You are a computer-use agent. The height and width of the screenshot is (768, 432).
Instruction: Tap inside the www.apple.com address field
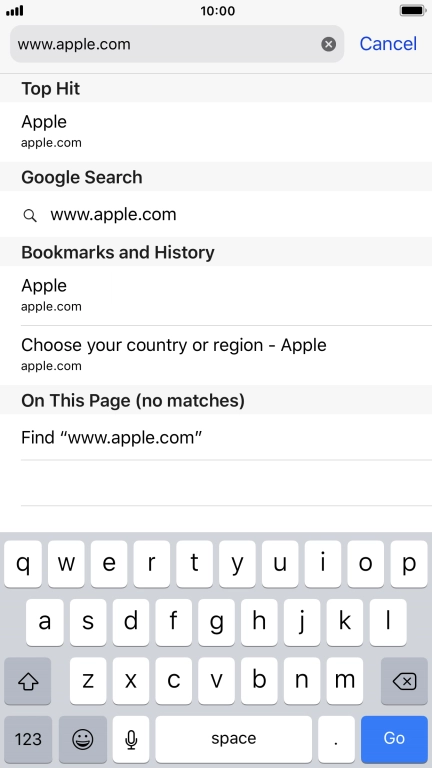tap(167, 44)
